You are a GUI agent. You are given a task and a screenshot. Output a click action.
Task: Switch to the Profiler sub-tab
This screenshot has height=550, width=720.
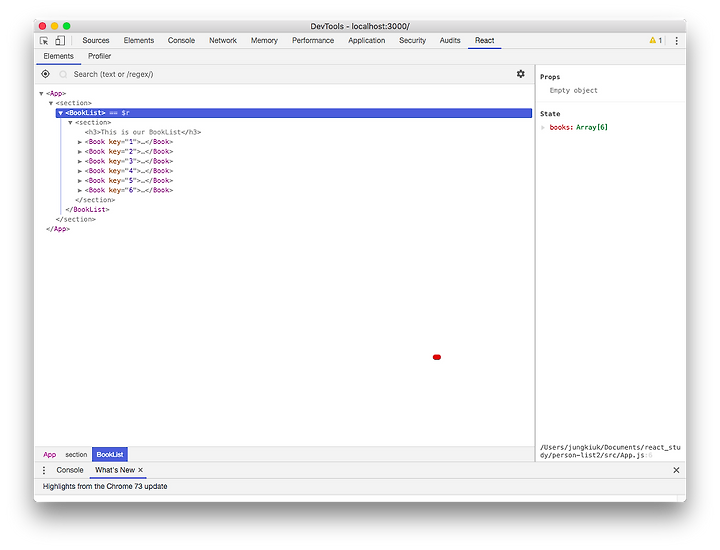[x=100, y=56]
